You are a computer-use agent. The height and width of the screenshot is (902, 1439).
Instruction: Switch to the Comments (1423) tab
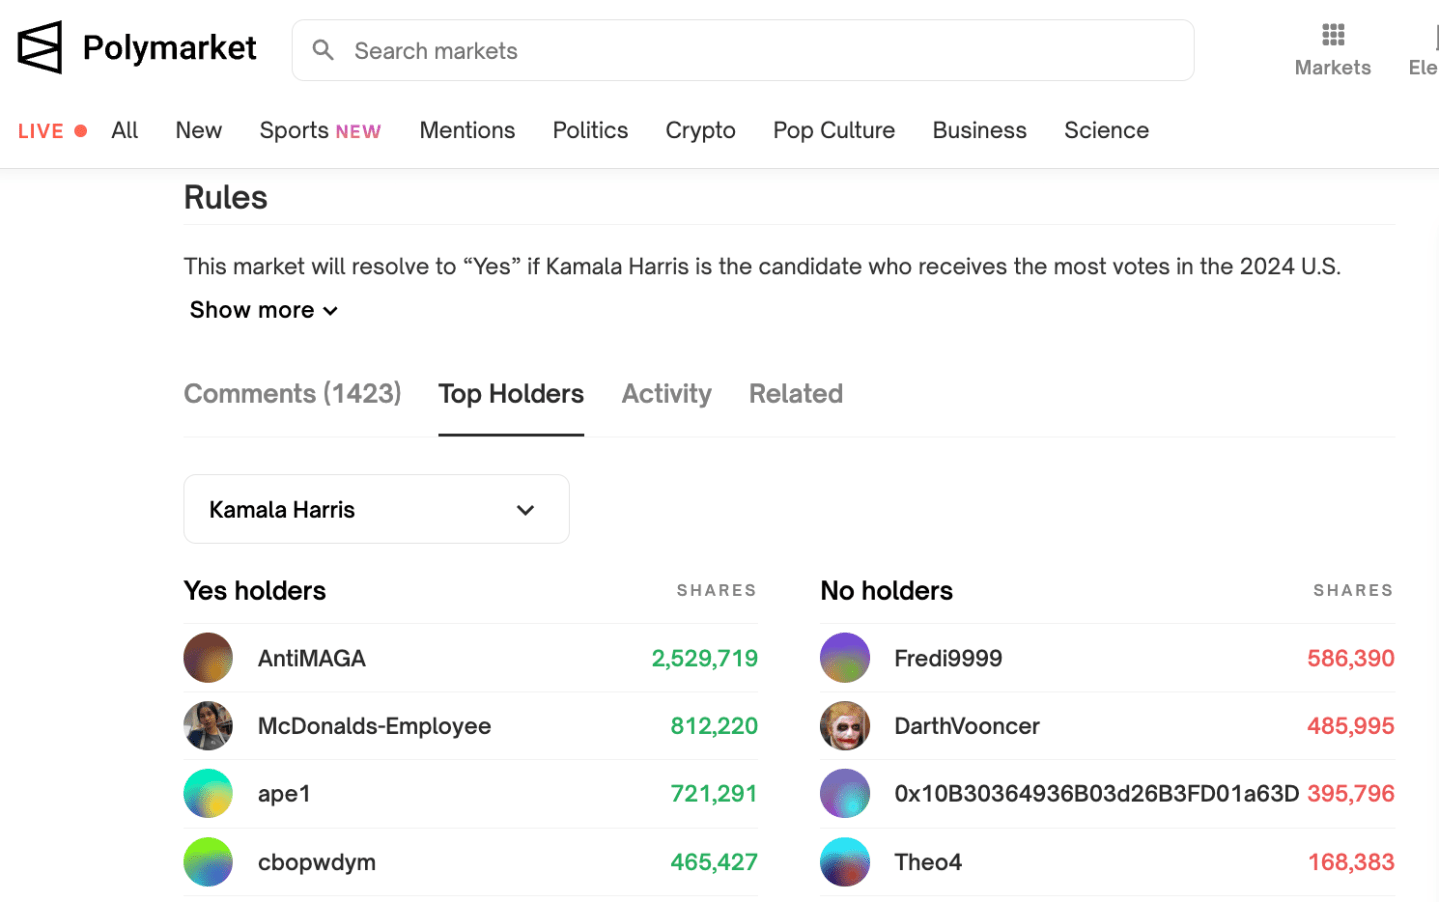[292, 394]
